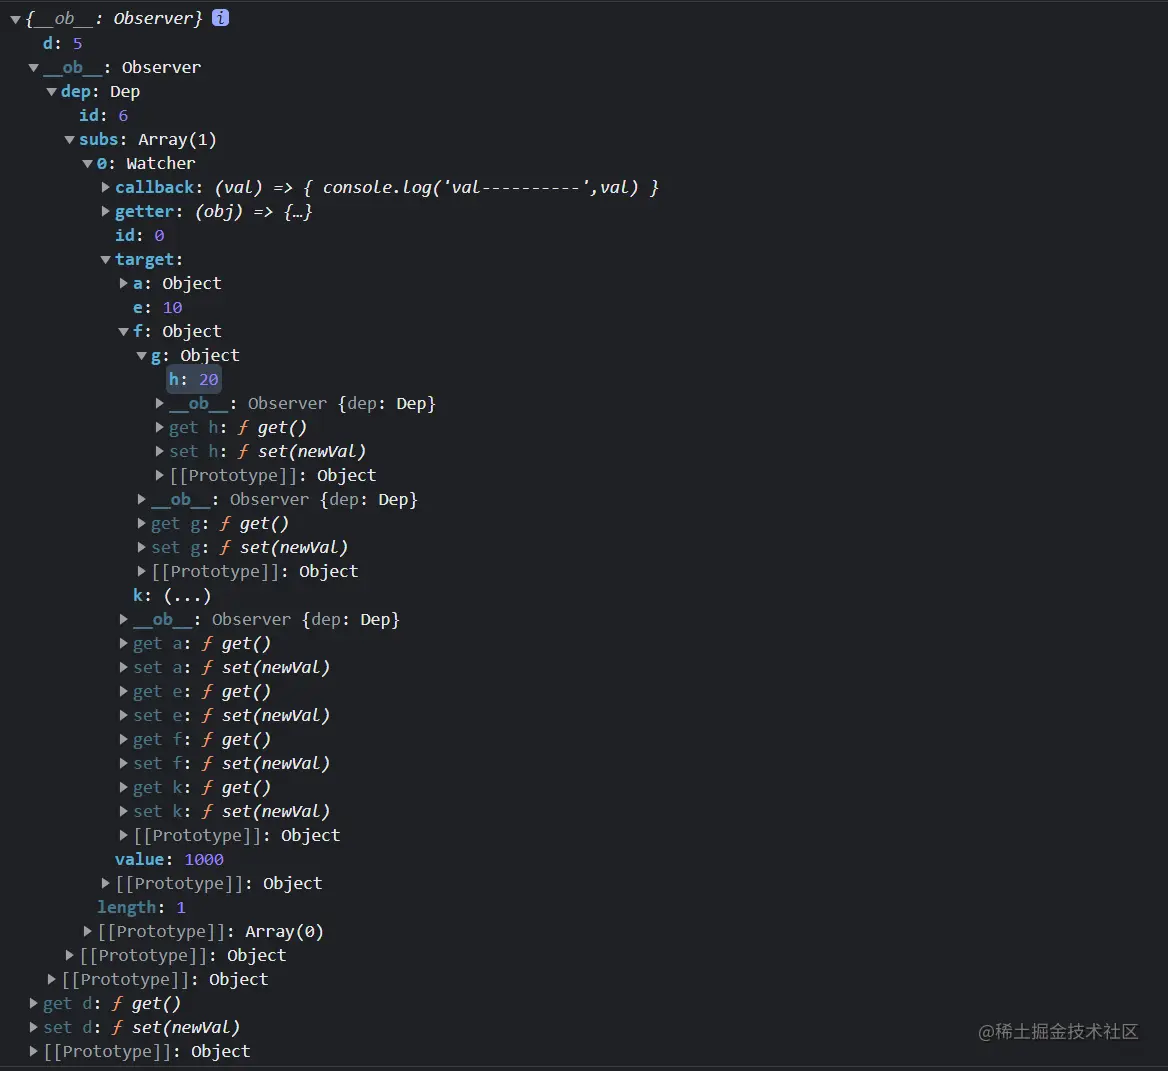The width and height of the screenshot is (1168, 1071).
Task: Expand [[Prototype]]: Object below set h
Action: 159,475
